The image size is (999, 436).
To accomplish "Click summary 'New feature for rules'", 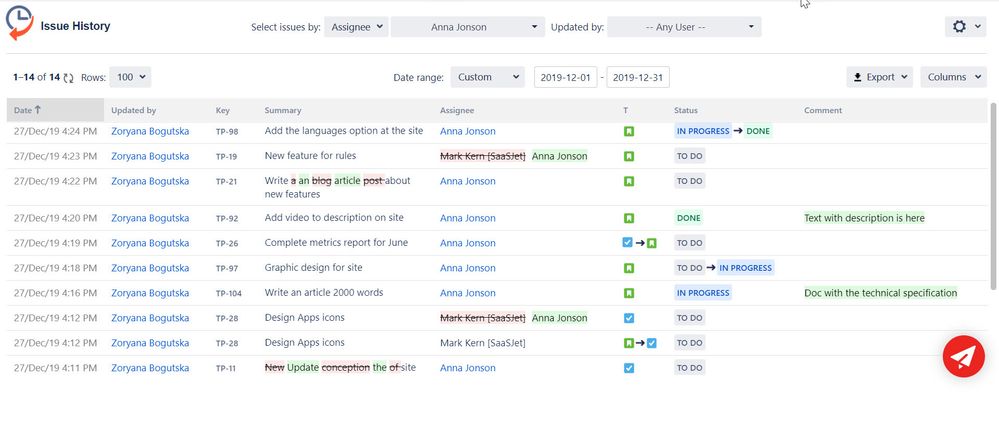I will (310, 156).
